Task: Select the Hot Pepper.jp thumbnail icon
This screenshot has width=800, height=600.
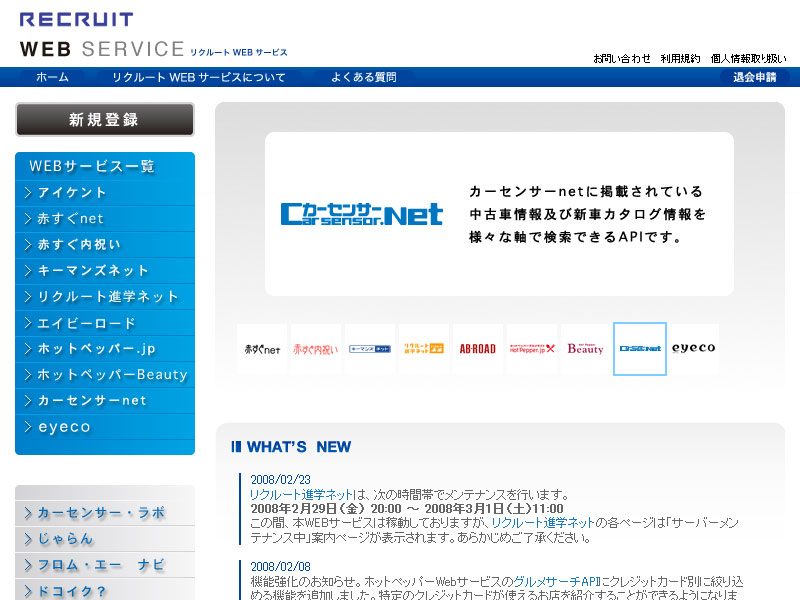Action: click(532, 349)
